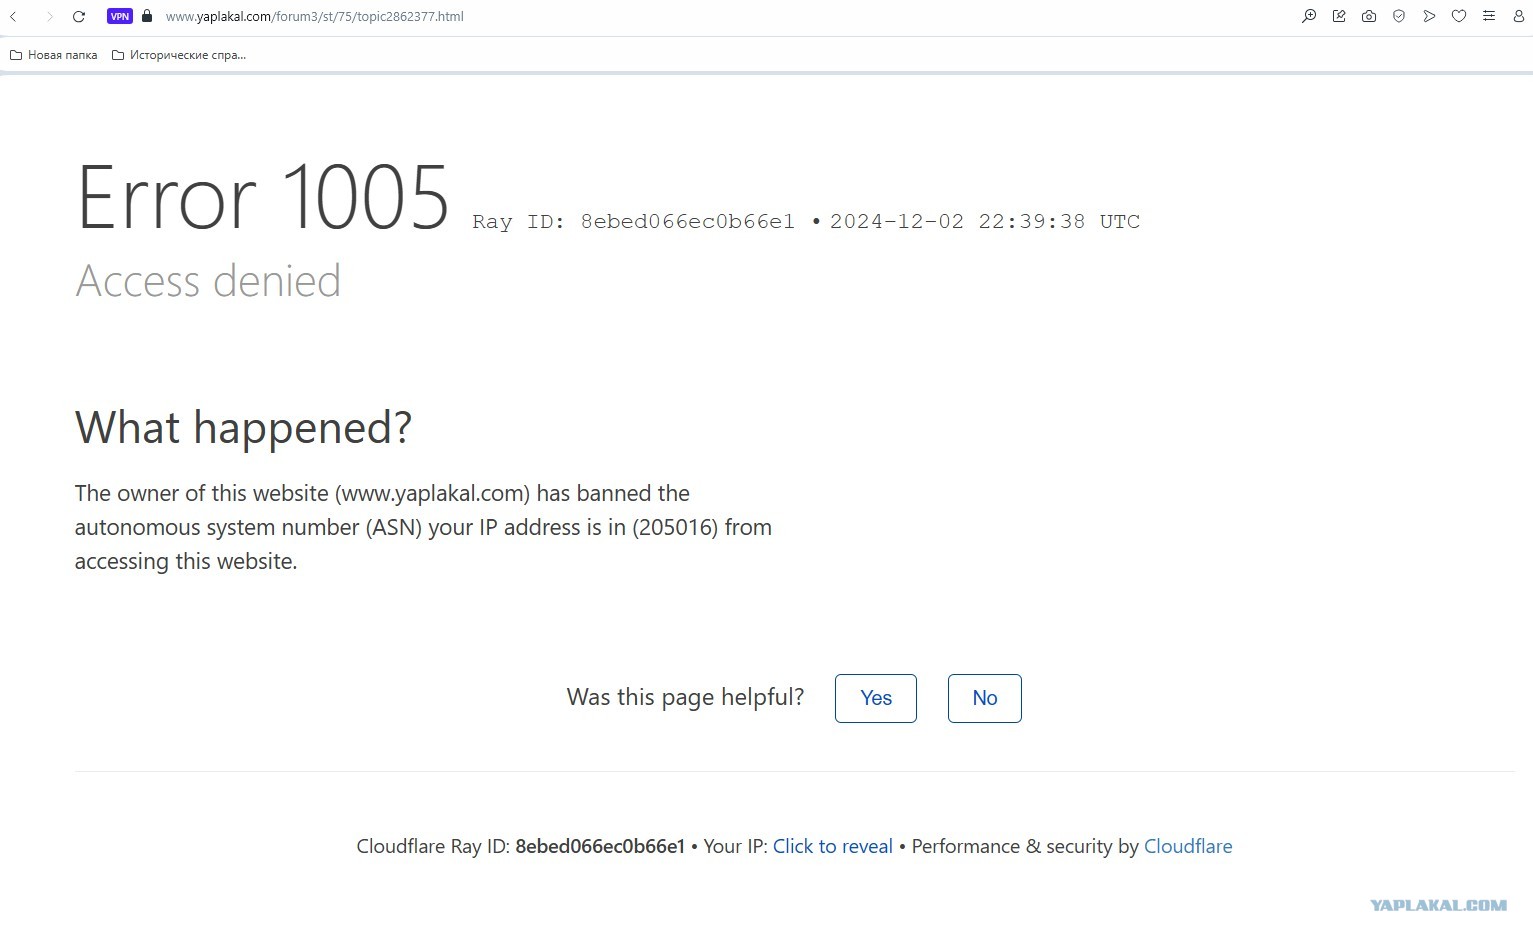Reload the current page
Image resolution: width=1533 pixels, height=935 pixels.
tap(79, 16)
